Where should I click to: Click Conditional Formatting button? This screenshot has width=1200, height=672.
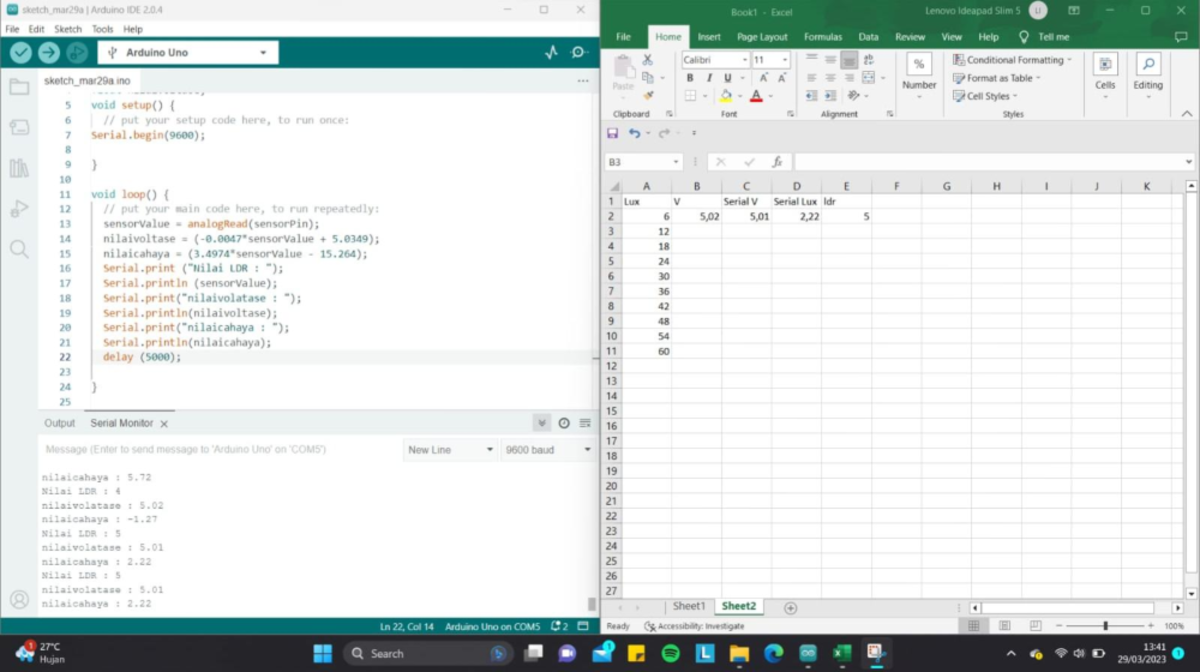[1012, 60]
